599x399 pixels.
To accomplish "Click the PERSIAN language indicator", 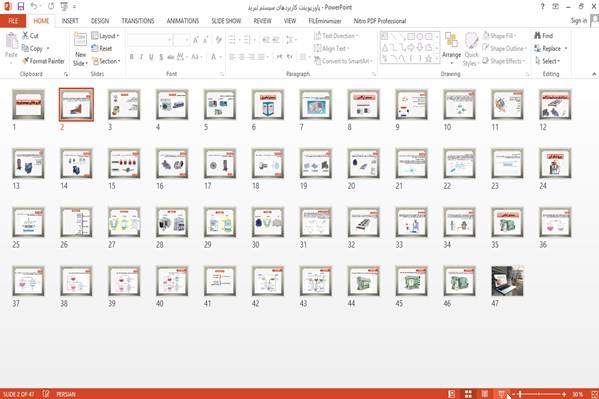I will [66, 394].
